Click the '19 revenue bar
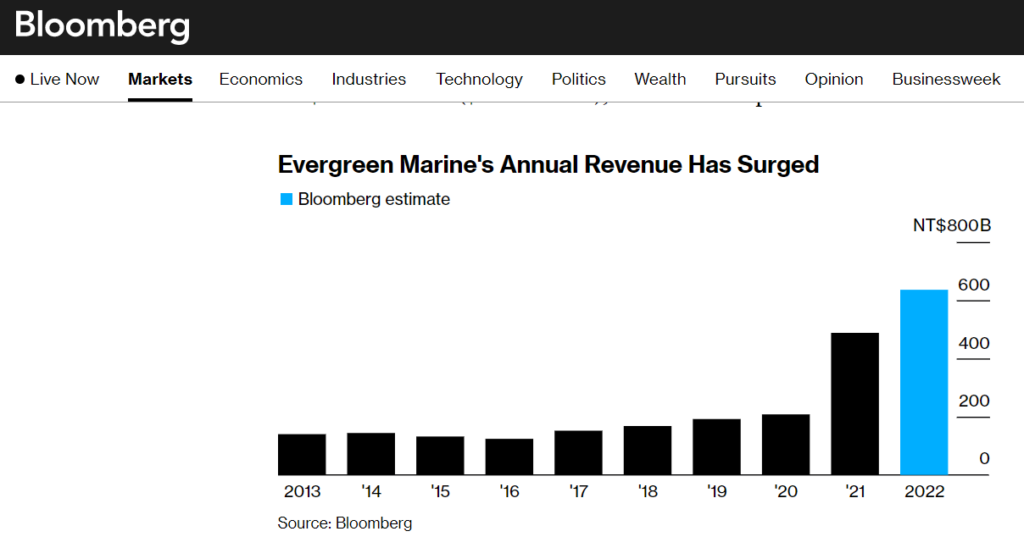1024x559 pixels. tap(716, 447)
